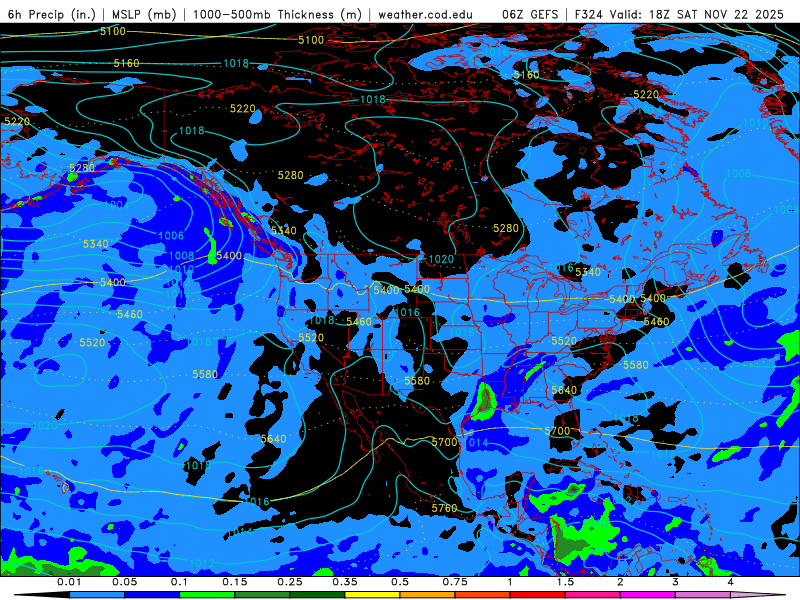Select the light blue 0.01 legend swatch

click(97, 595)
